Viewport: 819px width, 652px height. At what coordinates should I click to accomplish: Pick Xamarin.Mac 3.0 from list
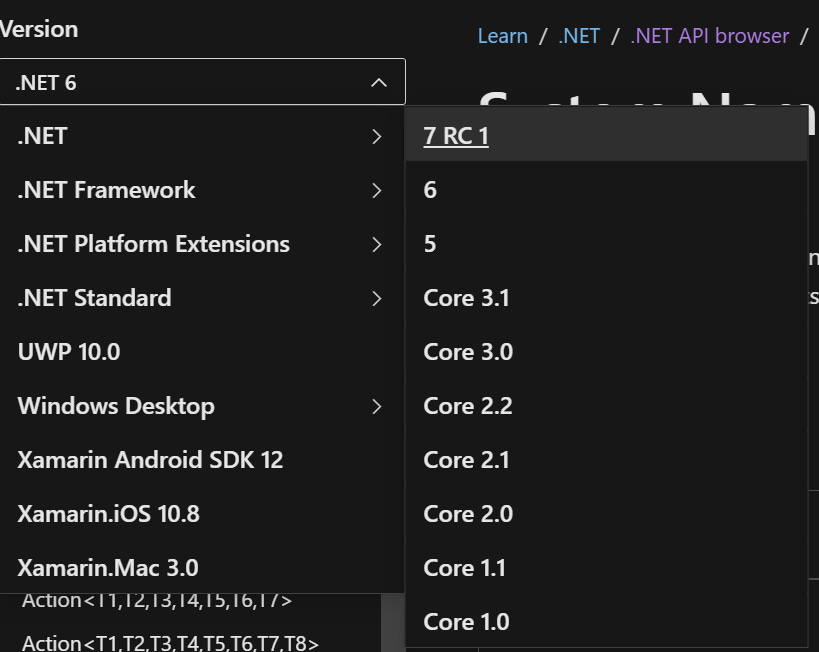tap(108, 568)
